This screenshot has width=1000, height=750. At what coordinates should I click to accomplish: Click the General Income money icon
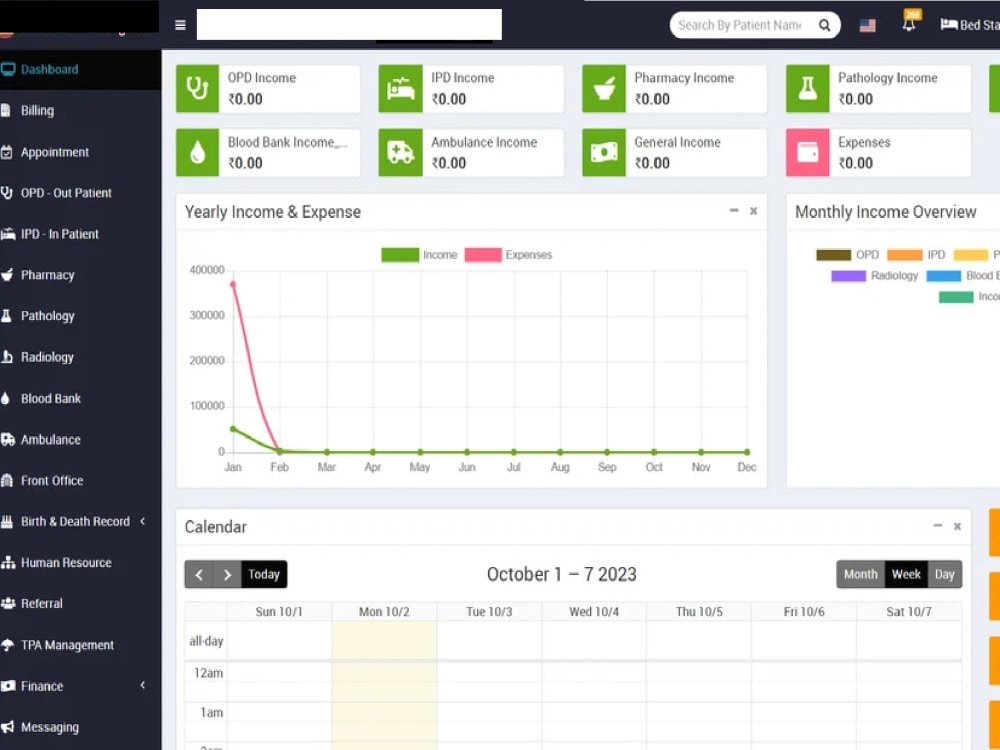[x=604, y=152]
